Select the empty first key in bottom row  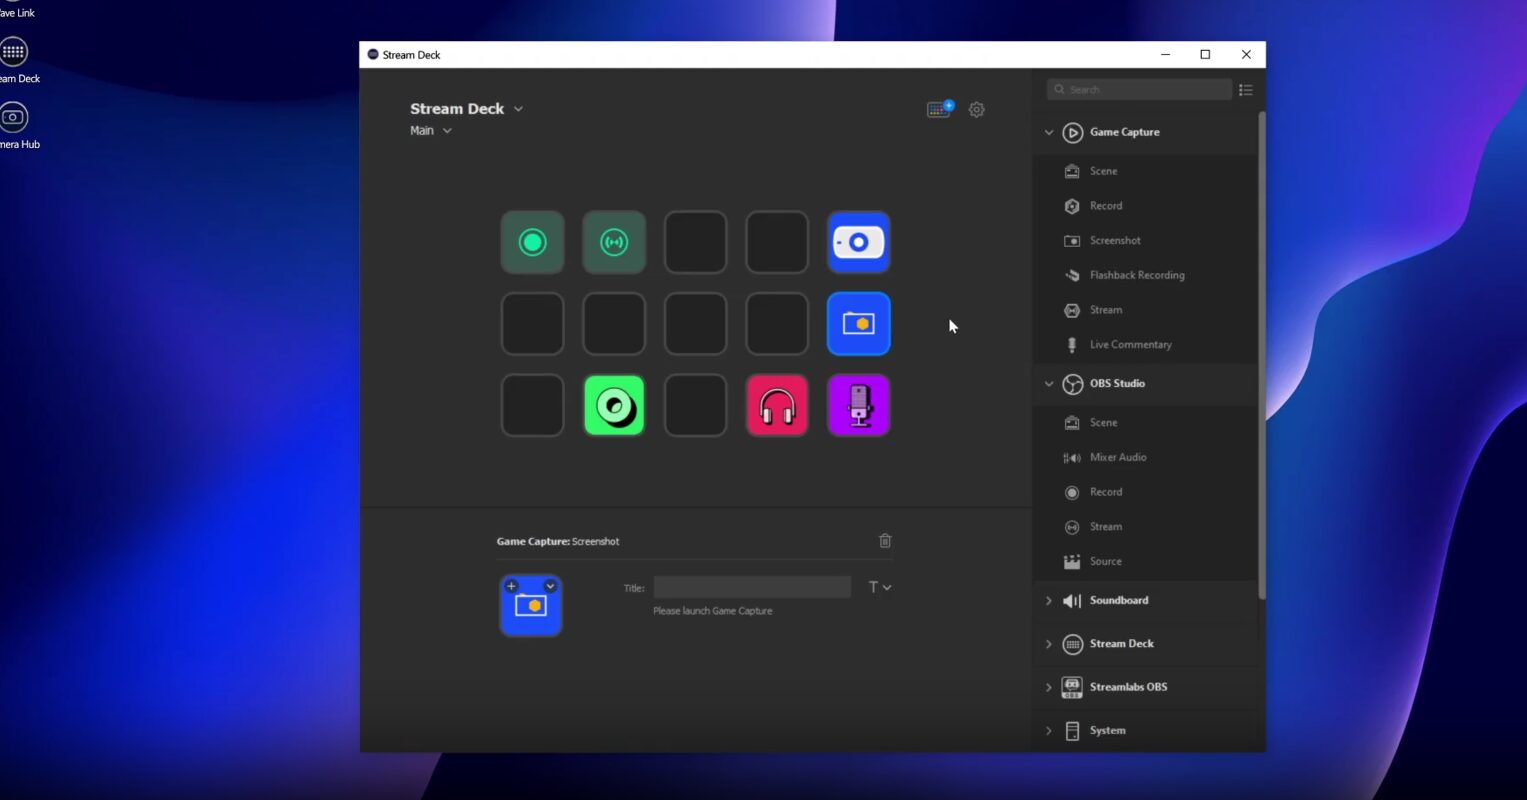[x=532, y=405]
